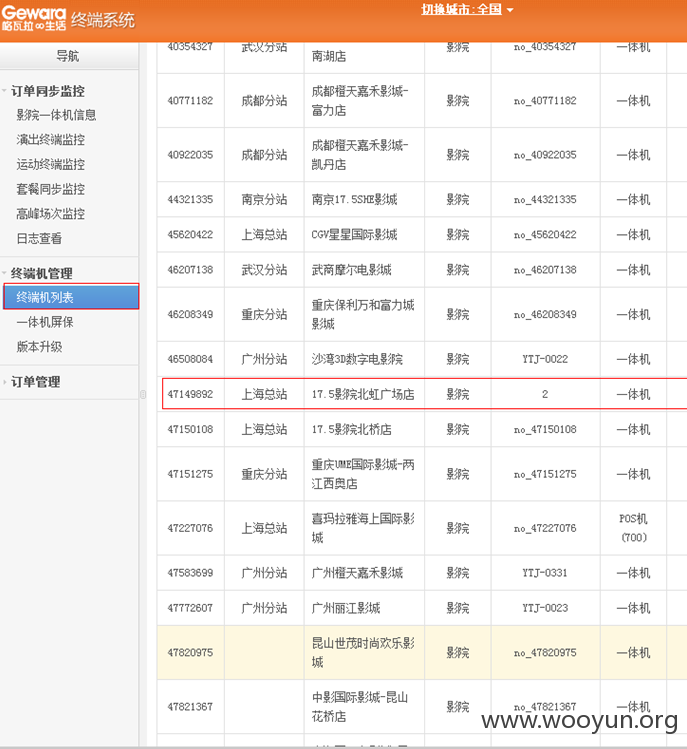Screen dimensions: 687x749
Task: Click cinema name 17.5影院北虹广场店
Action: coord(363,394)
